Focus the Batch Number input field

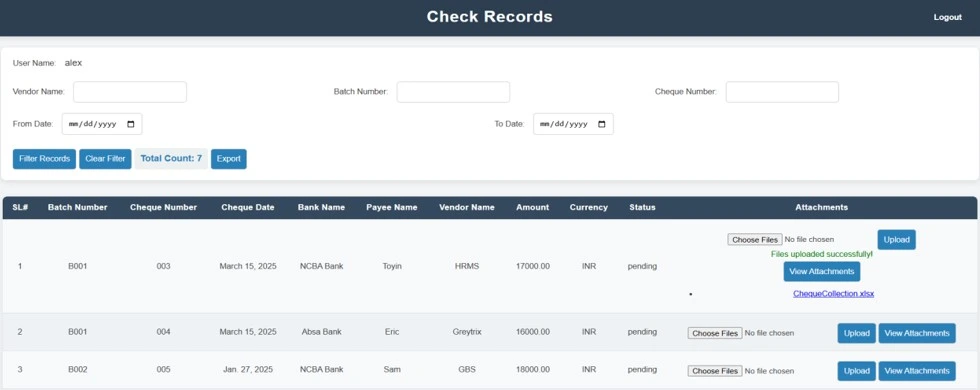click(x=453, y=92)
